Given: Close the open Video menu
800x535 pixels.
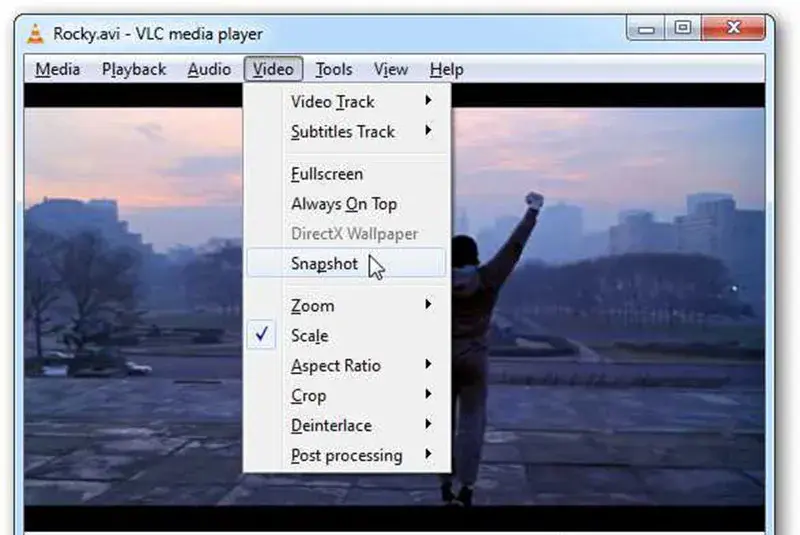Looking at the screenshot, I should point(273,69).
